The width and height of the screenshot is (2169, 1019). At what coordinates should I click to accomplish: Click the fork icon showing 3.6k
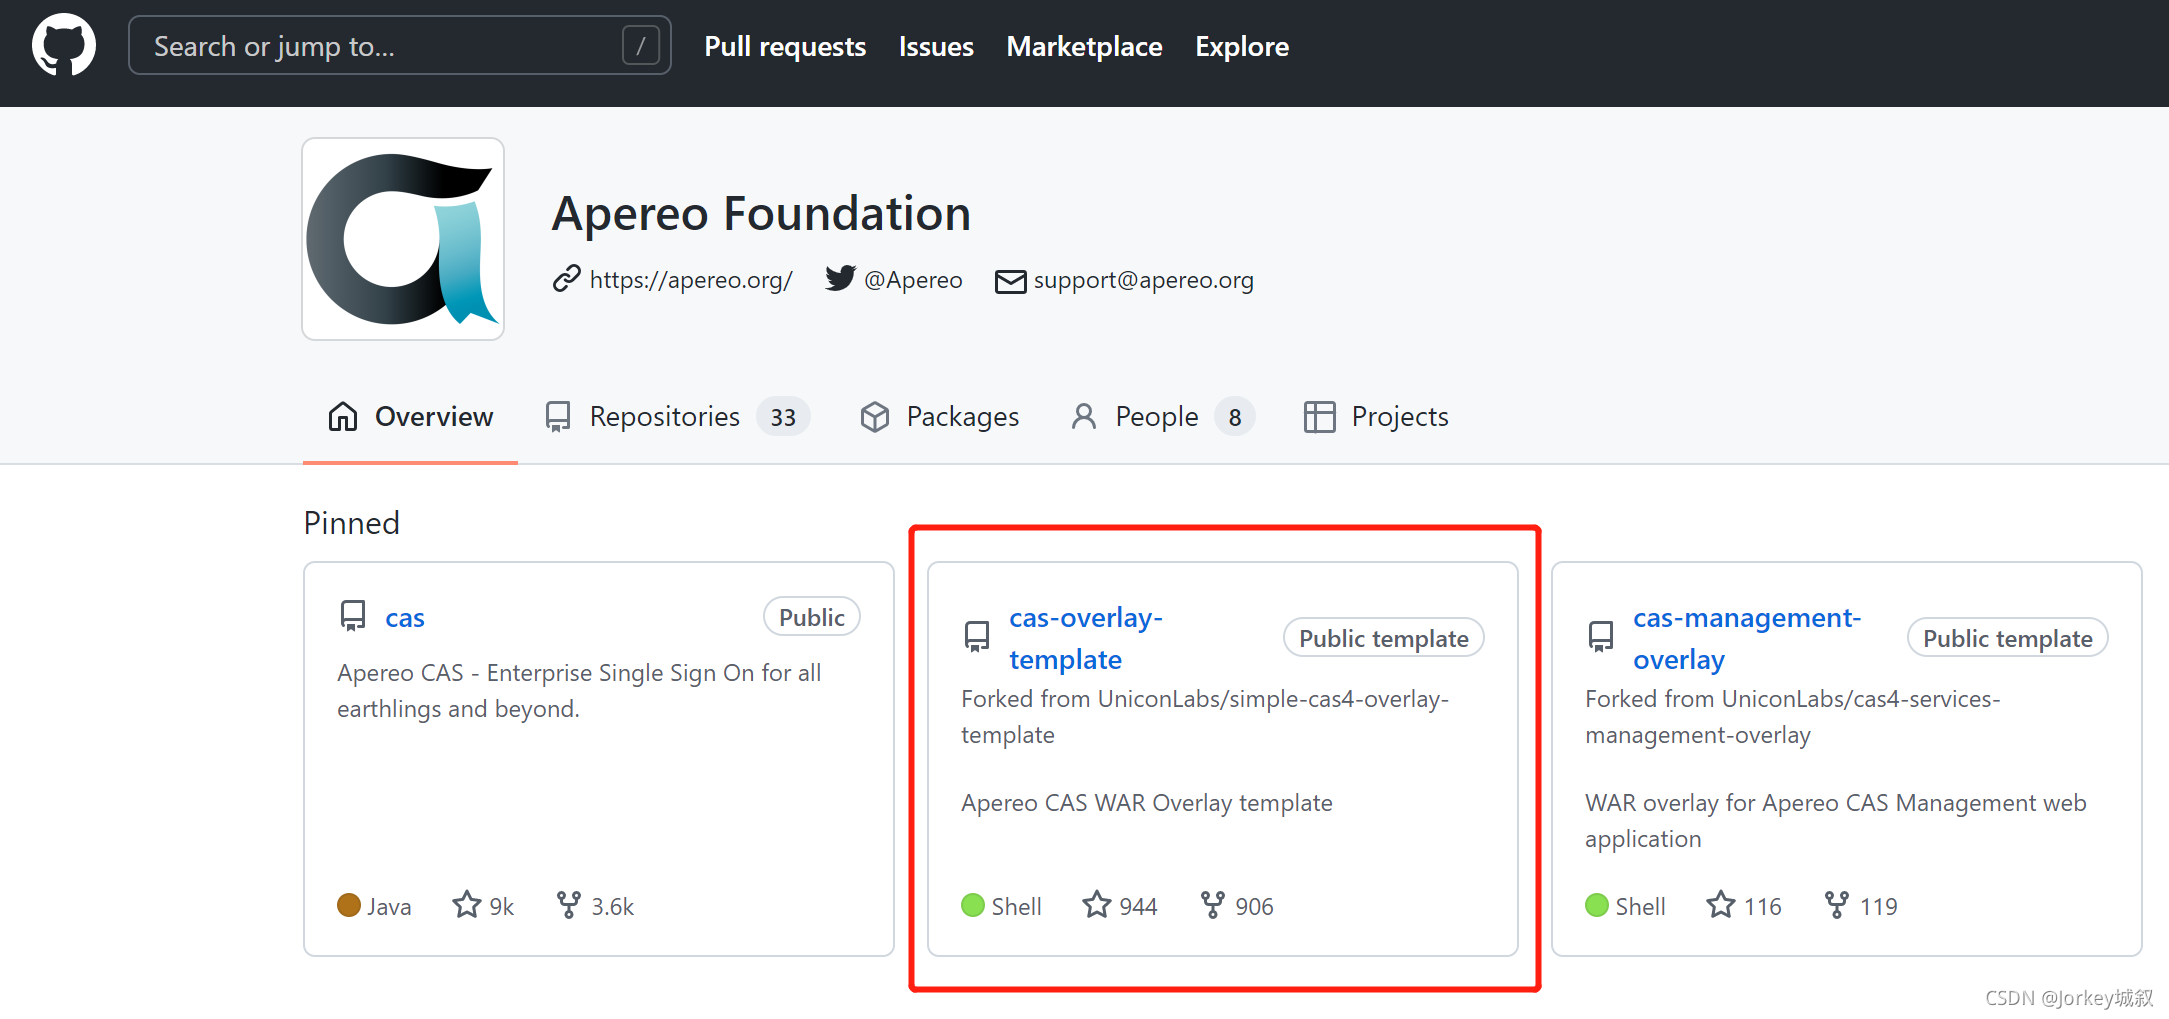click(569, 905)
